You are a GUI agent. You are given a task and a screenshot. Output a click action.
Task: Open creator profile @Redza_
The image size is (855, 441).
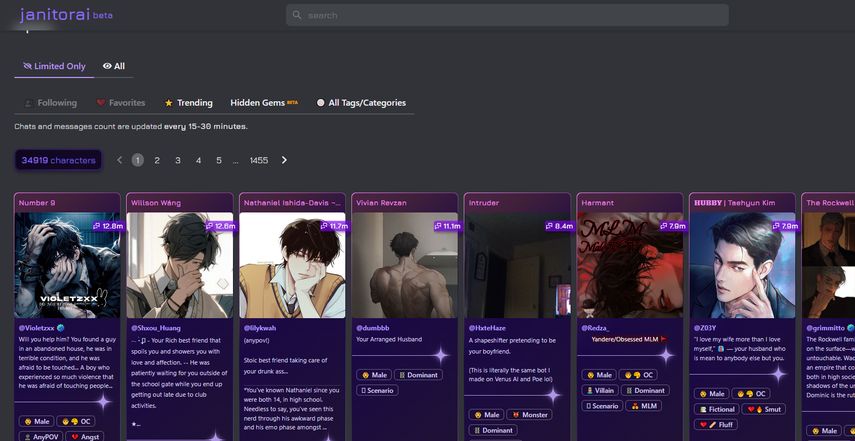[x=595, y=328]
